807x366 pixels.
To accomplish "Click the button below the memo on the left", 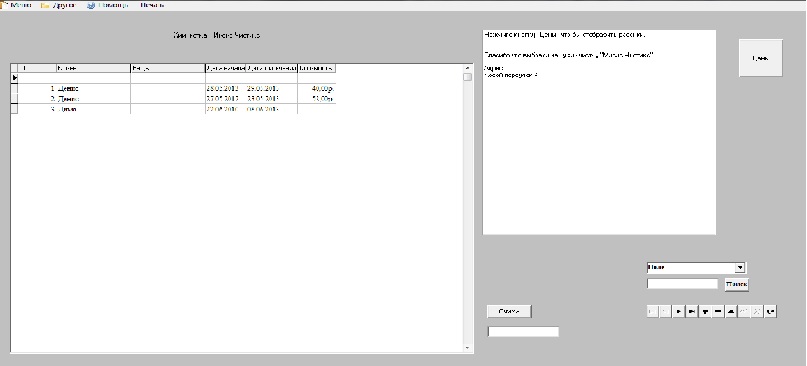I will click(509, 311).
